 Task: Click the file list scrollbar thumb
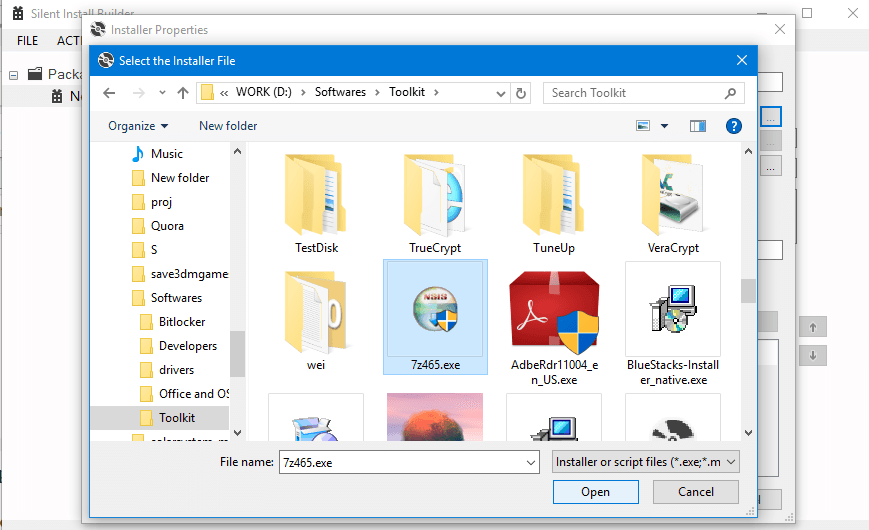point(748,291)
